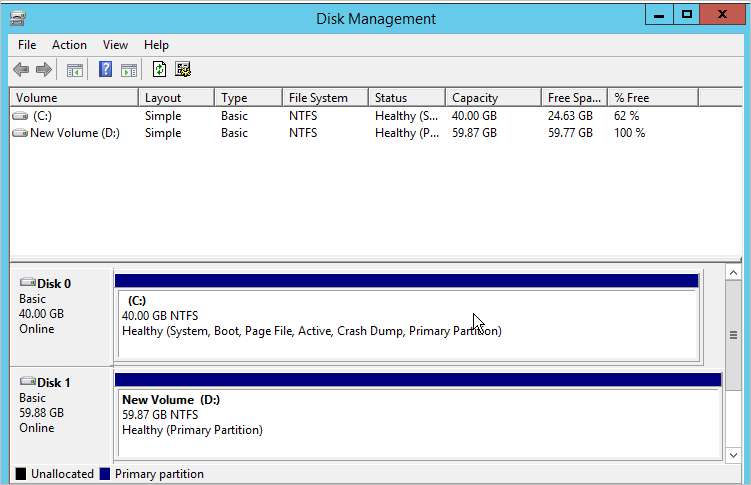Open the disk Settings toolbar icon
The height and width of the screenshot is (485, 751).
[182, 69]
